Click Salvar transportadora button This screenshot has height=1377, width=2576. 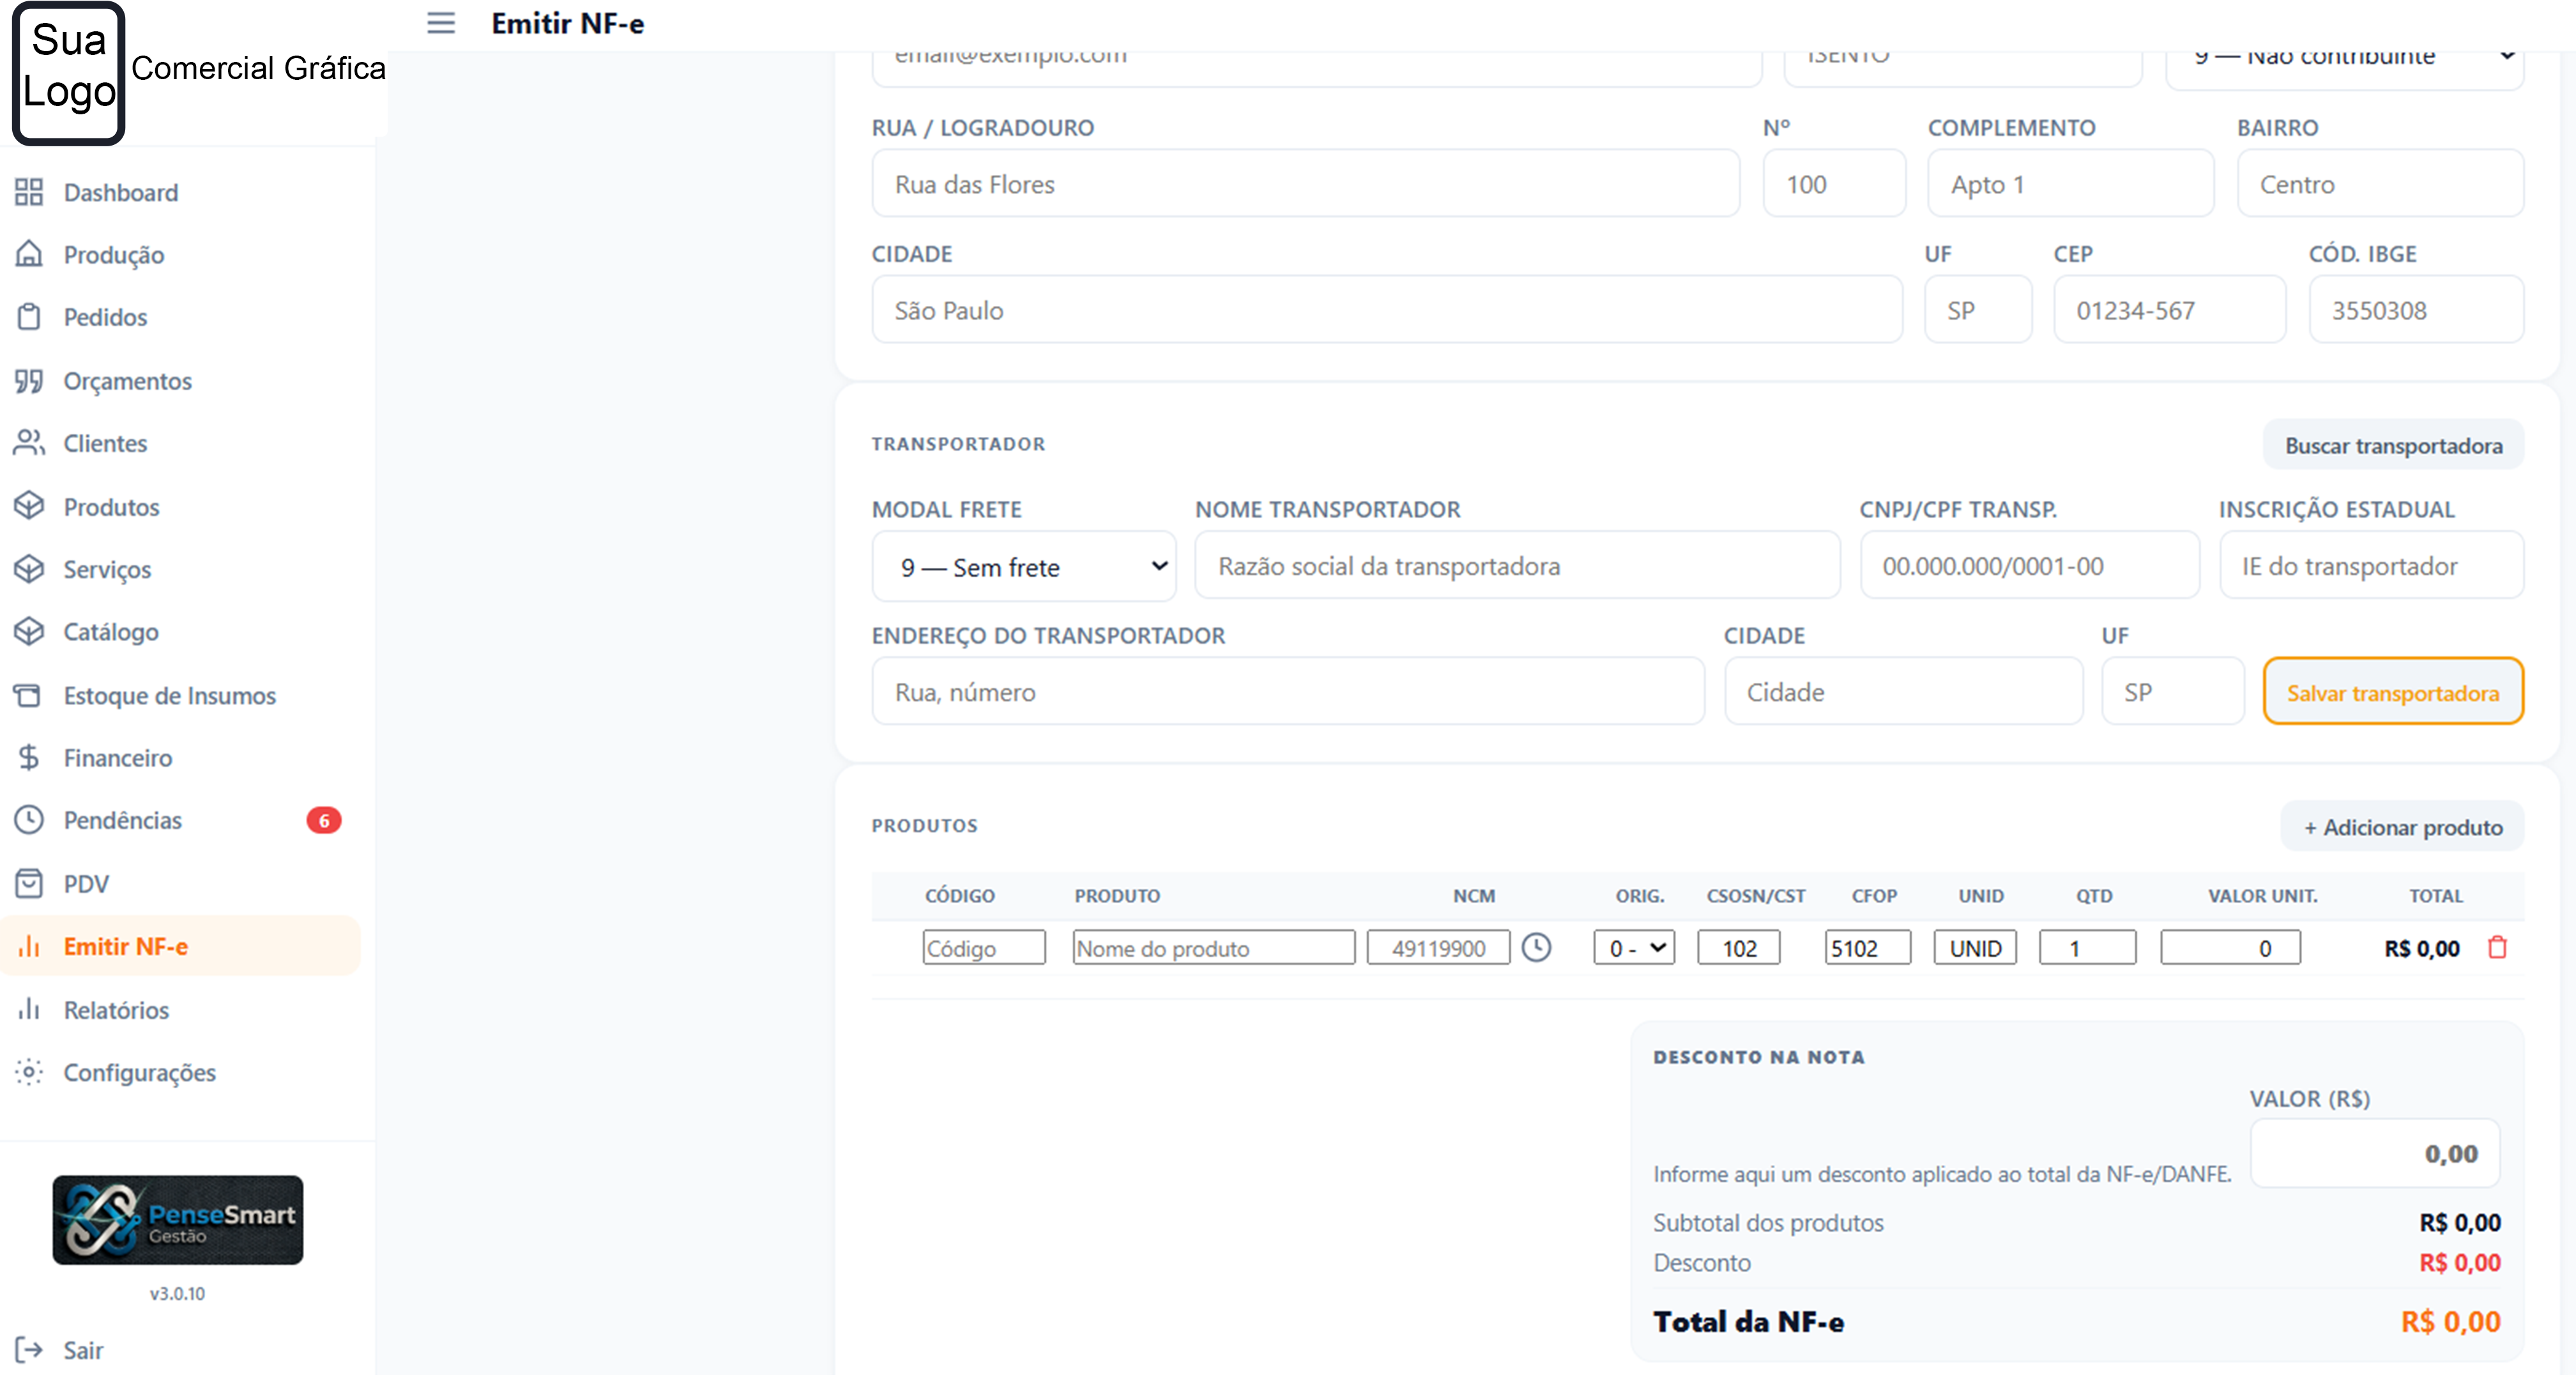tap(2393, 692)
